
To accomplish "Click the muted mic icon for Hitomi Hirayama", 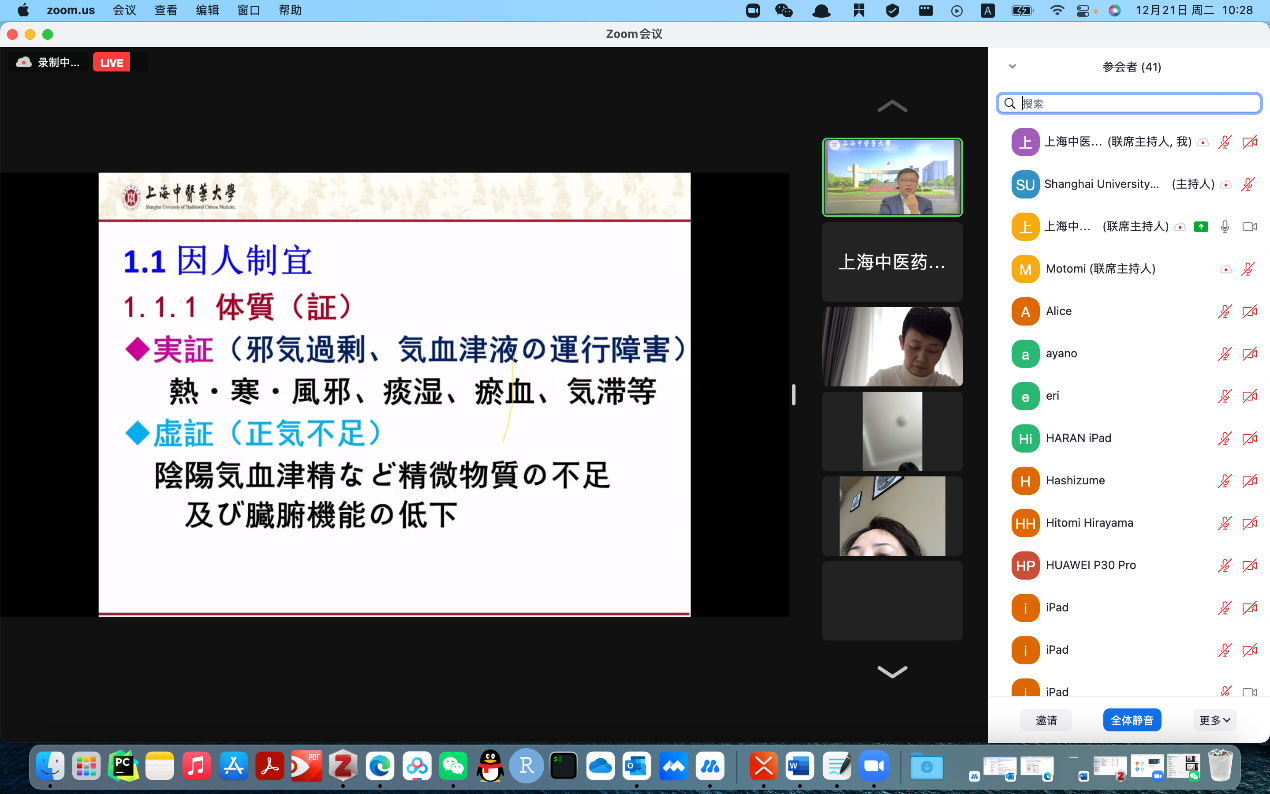I will coord(1224,523).
